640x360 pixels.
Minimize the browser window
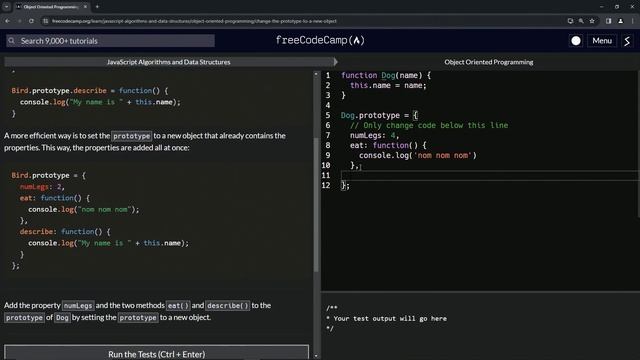point(602,7)
